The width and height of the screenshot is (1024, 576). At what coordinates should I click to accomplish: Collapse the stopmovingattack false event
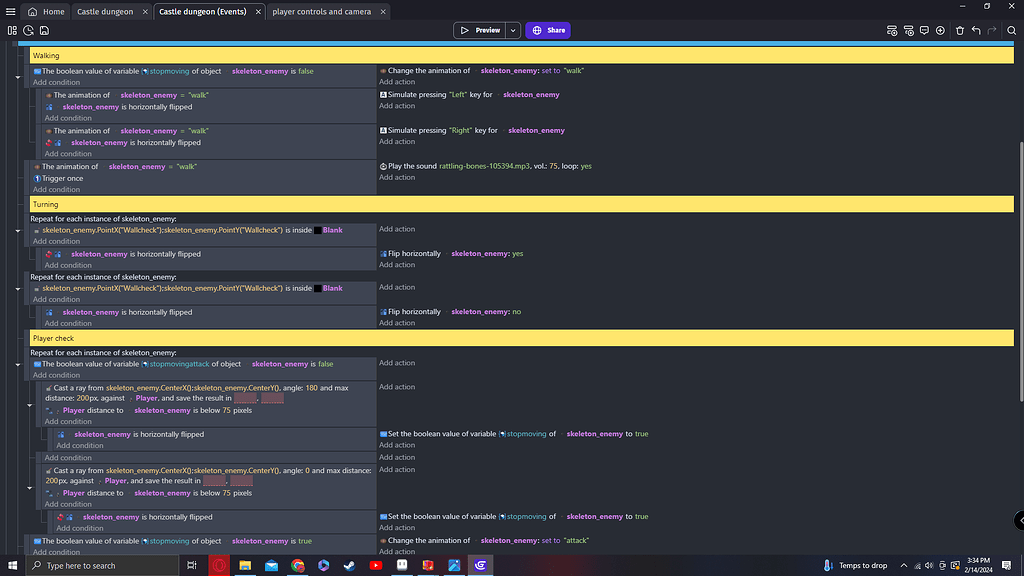[18, 364]
